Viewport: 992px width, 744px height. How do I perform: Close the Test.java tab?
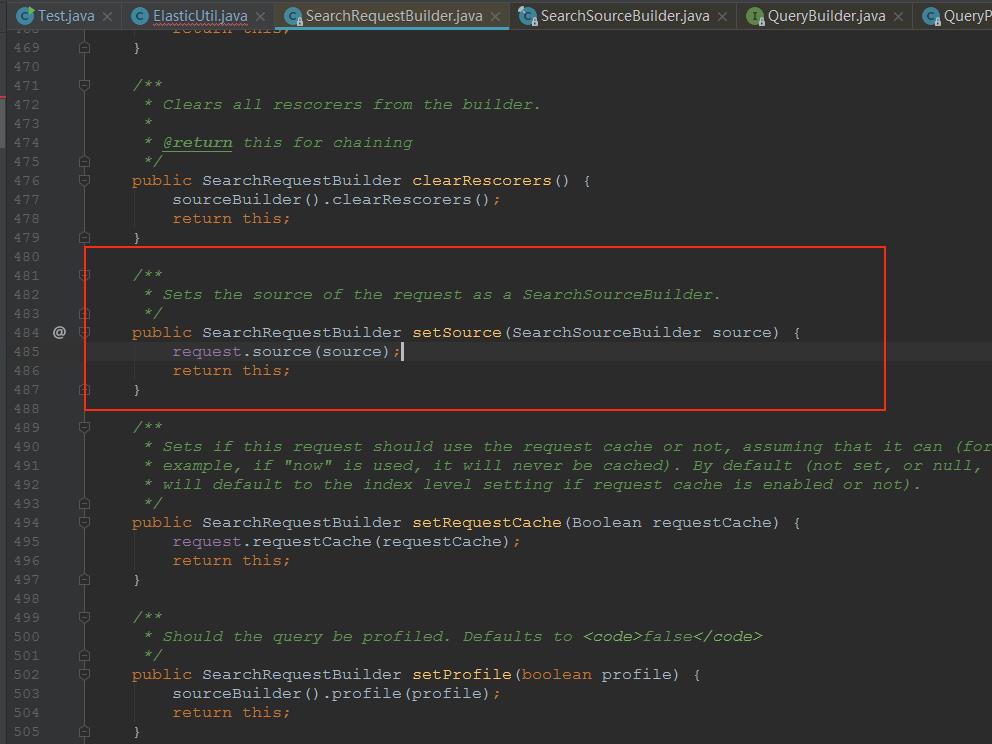point(108,16)
